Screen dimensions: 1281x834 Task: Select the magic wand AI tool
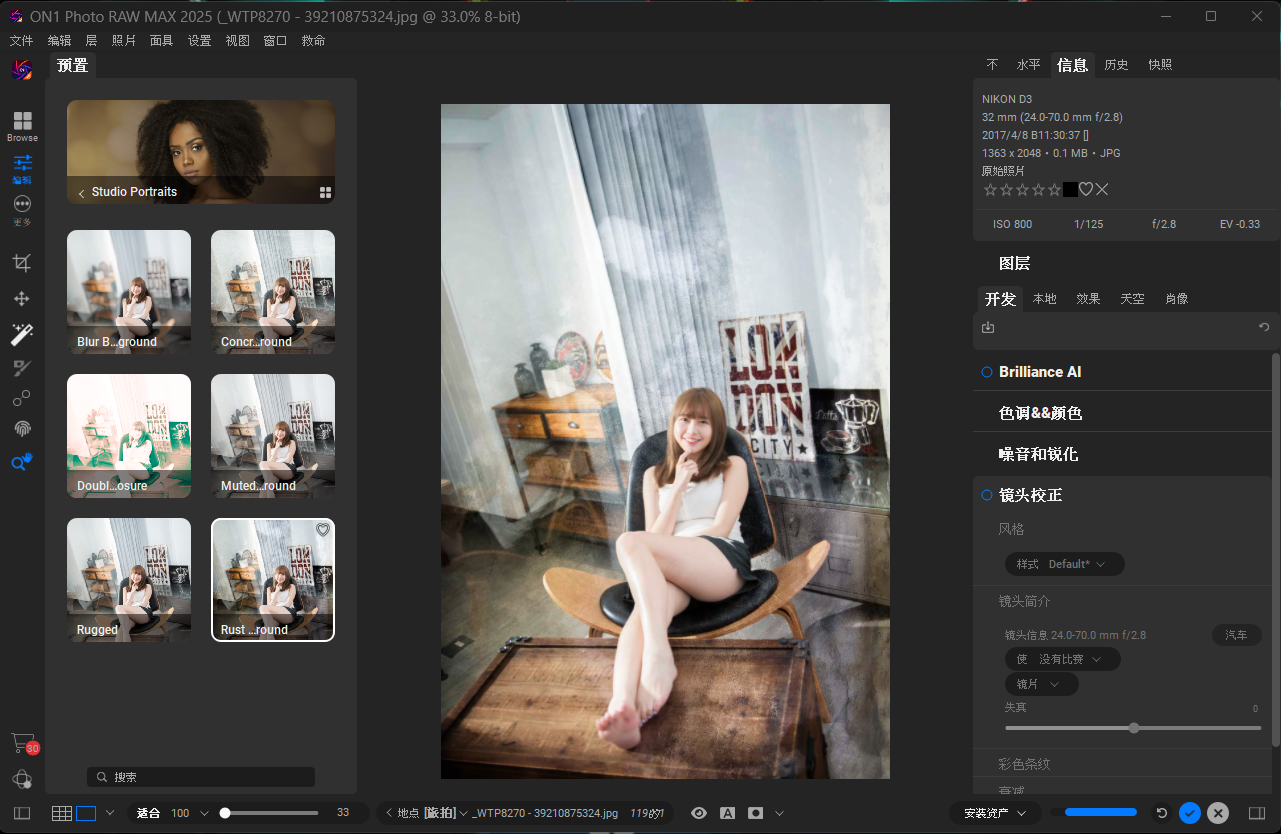(22, 333)
